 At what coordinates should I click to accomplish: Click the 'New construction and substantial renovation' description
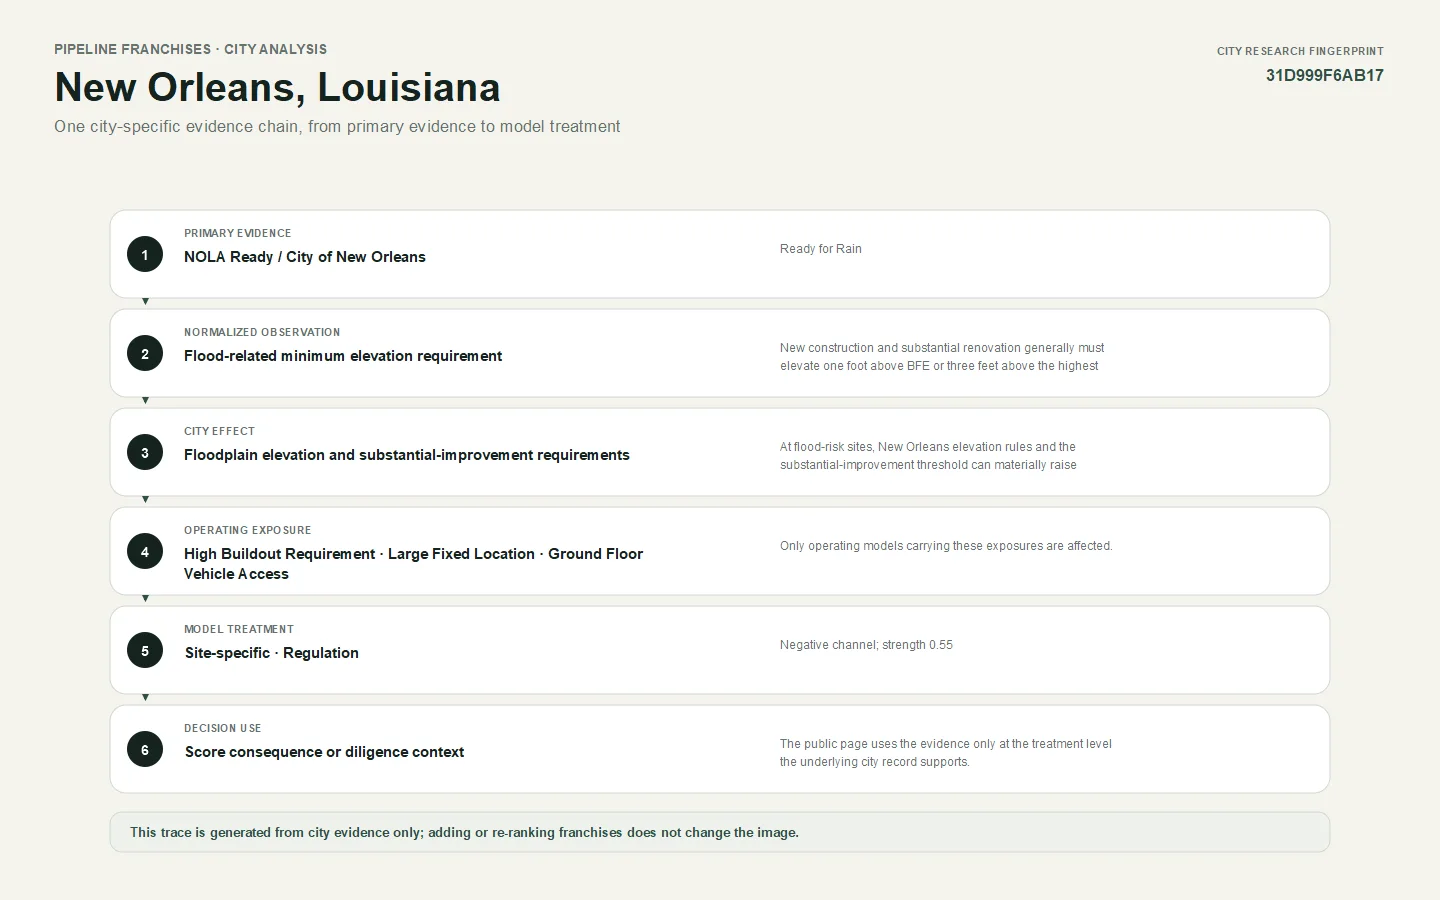[x=942, y=357]
